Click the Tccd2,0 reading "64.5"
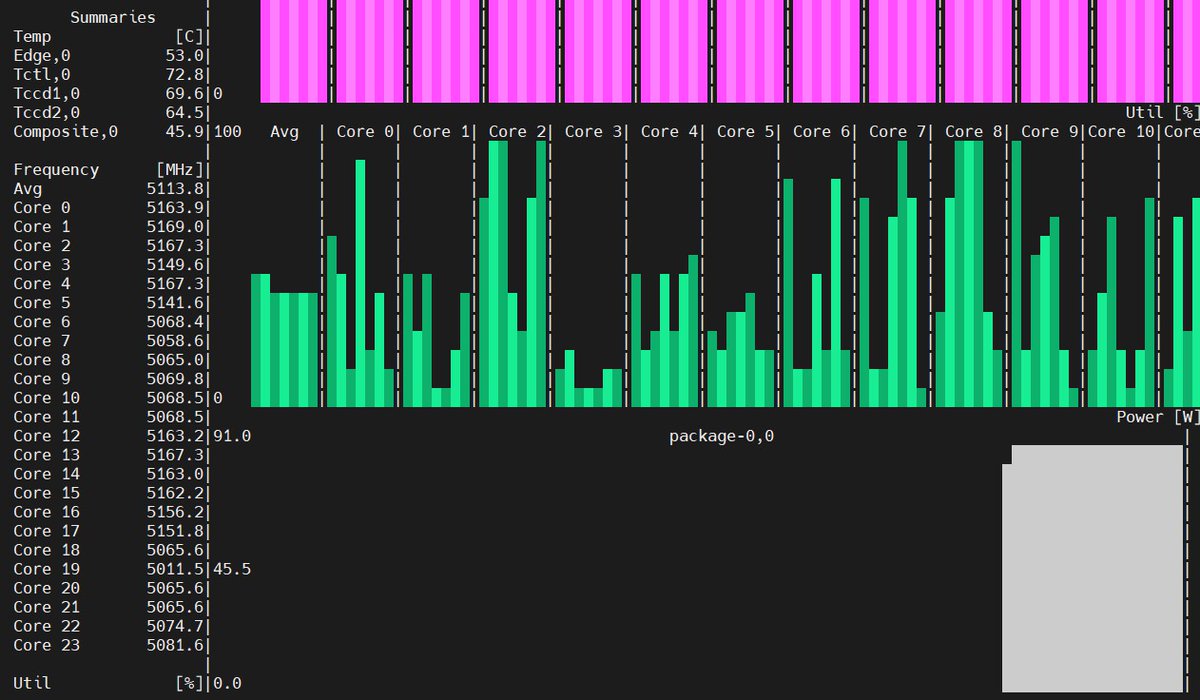Screen dimensions: 1200x700 click(x=185, y=112)
